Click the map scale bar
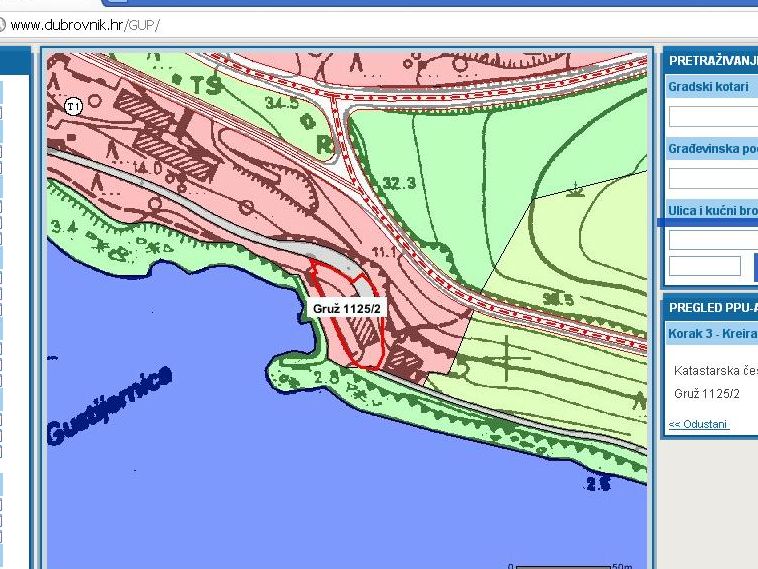The height and width of the screenshot is (569, 758). click(x=565, y=565)
